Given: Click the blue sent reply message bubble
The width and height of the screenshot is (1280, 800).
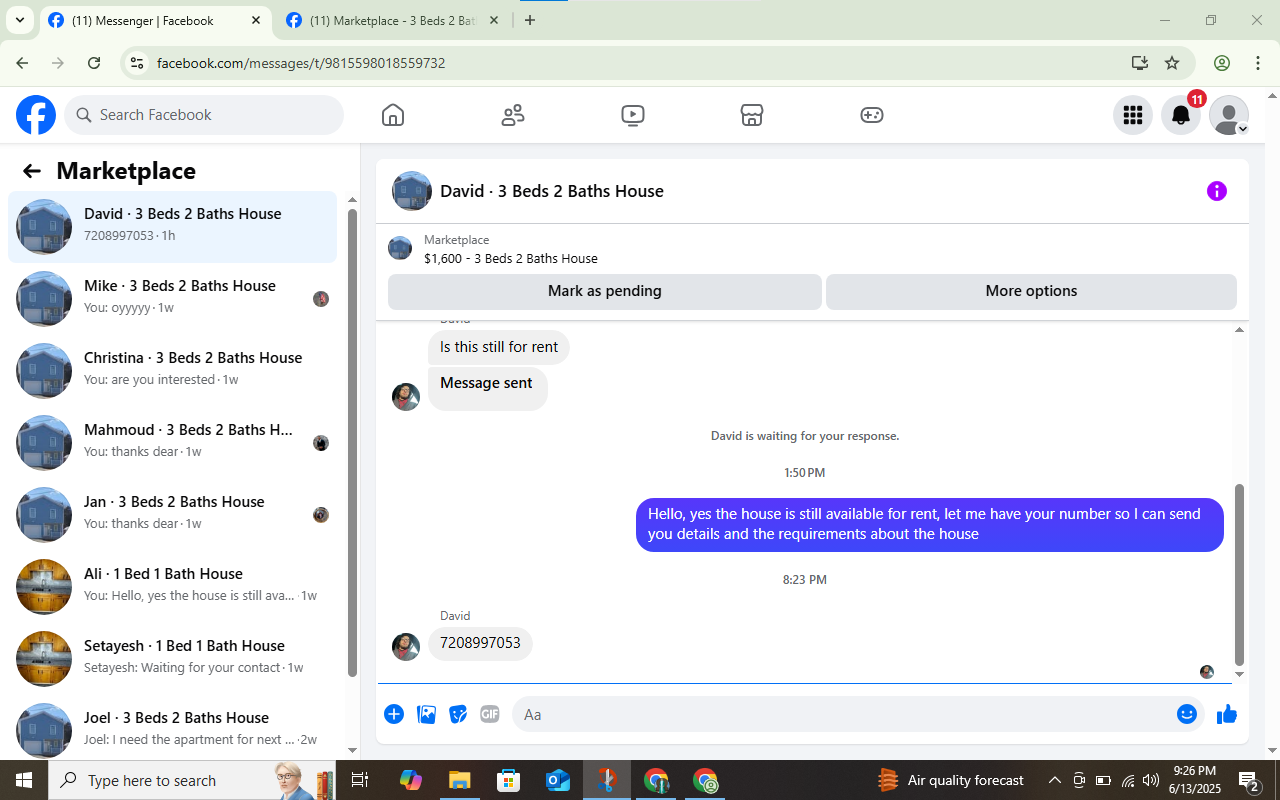Looking at the screenshot, I should tap(930, 524).
